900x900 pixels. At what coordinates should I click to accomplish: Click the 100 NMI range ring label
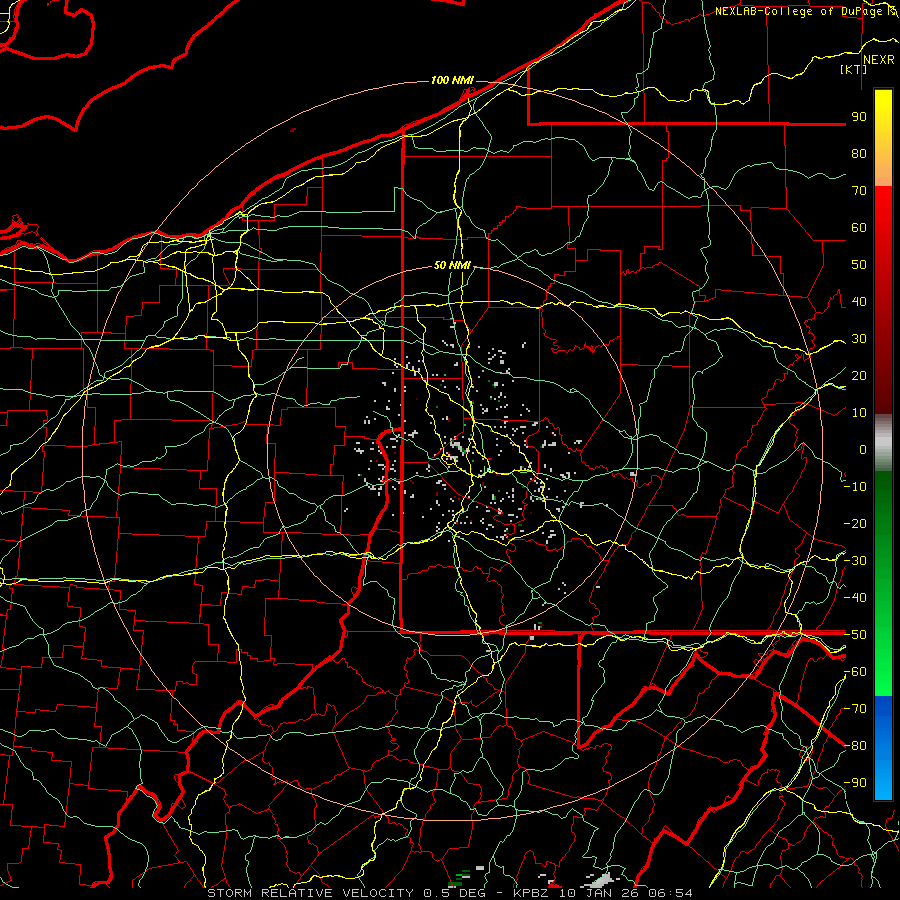click(x=452, y=80)
